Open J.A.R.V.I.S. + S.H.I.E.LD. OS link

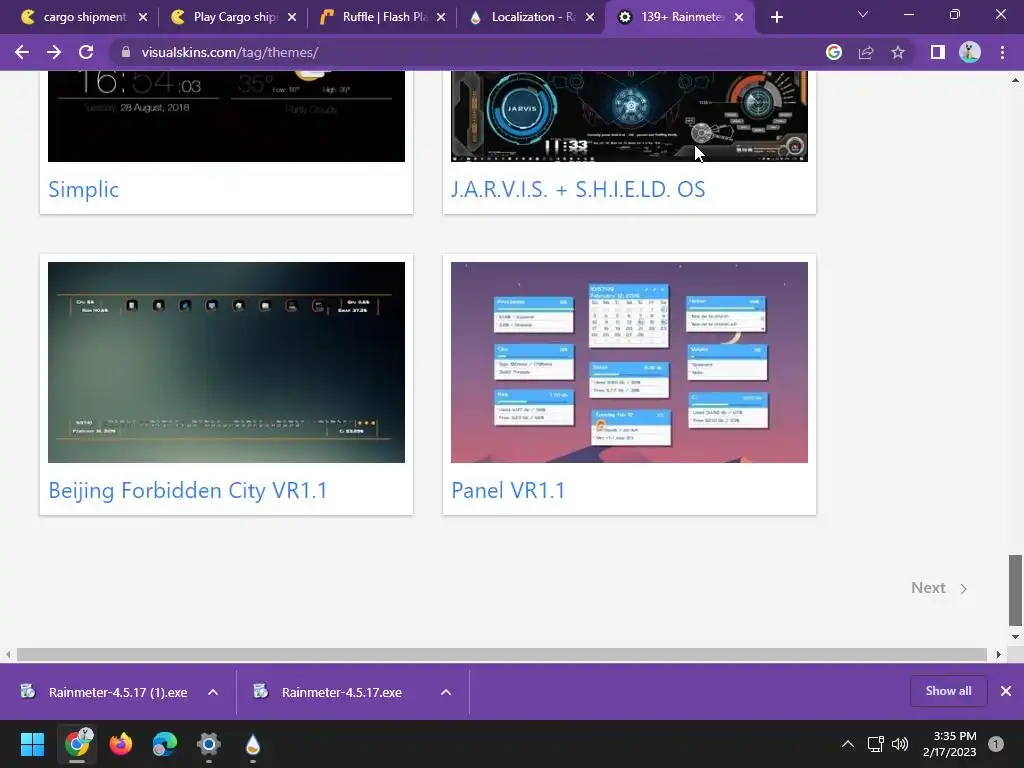(x=578, y=189)
